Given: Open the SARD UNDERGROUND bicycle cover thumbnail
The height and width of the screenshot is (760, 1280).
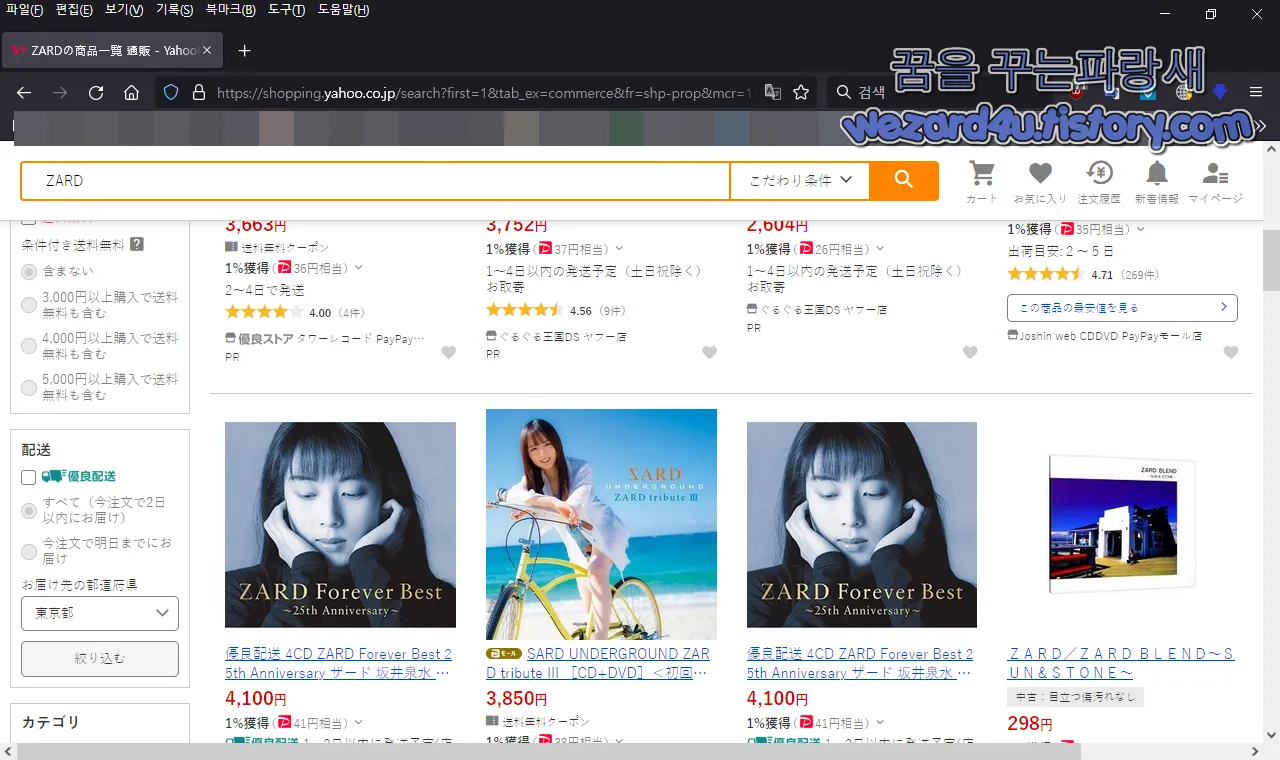Looking at the screenshot, I should 601,524.
